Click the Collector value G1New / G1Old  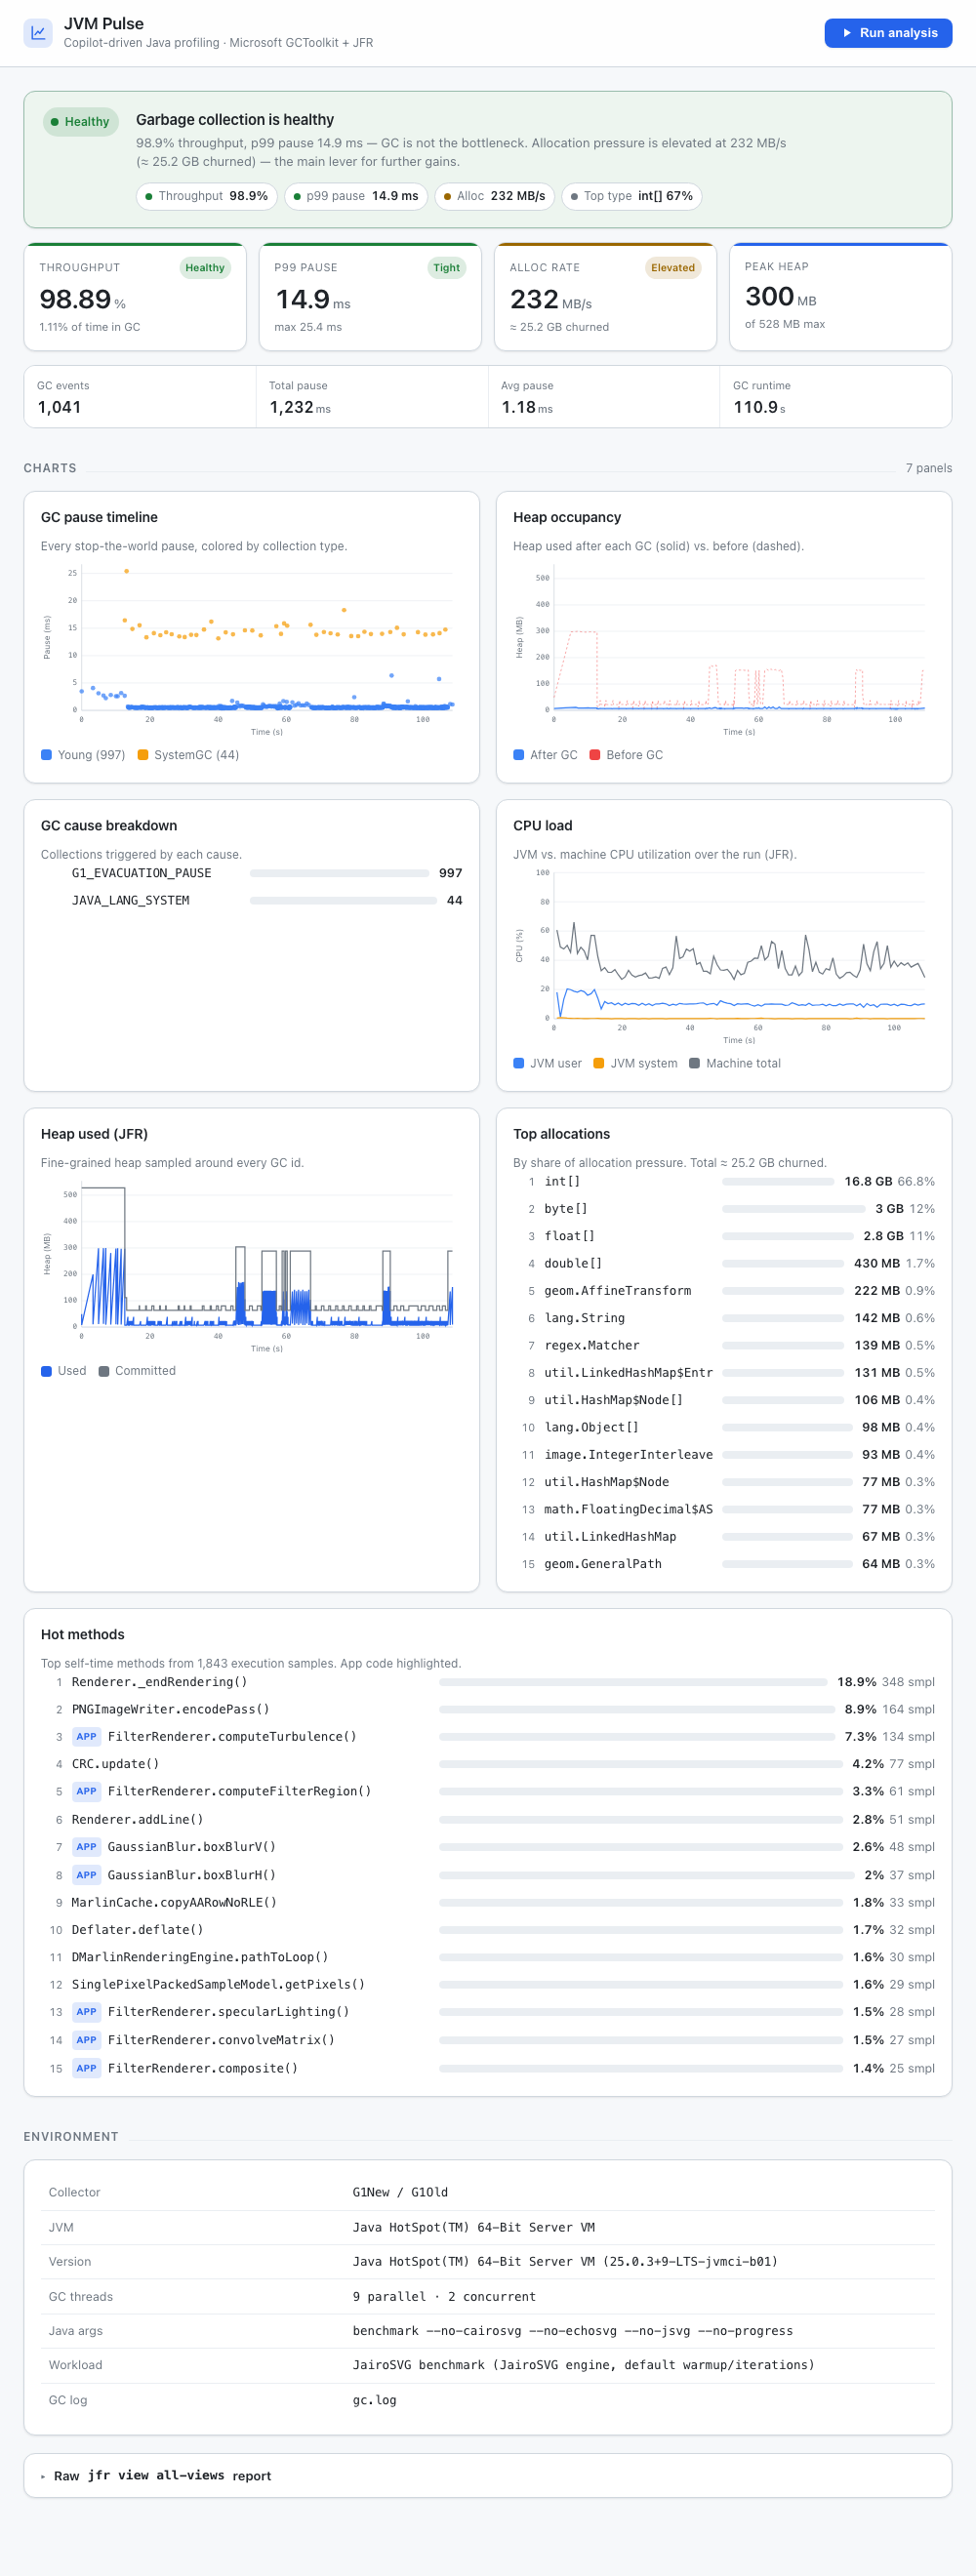click(400, 2192)
